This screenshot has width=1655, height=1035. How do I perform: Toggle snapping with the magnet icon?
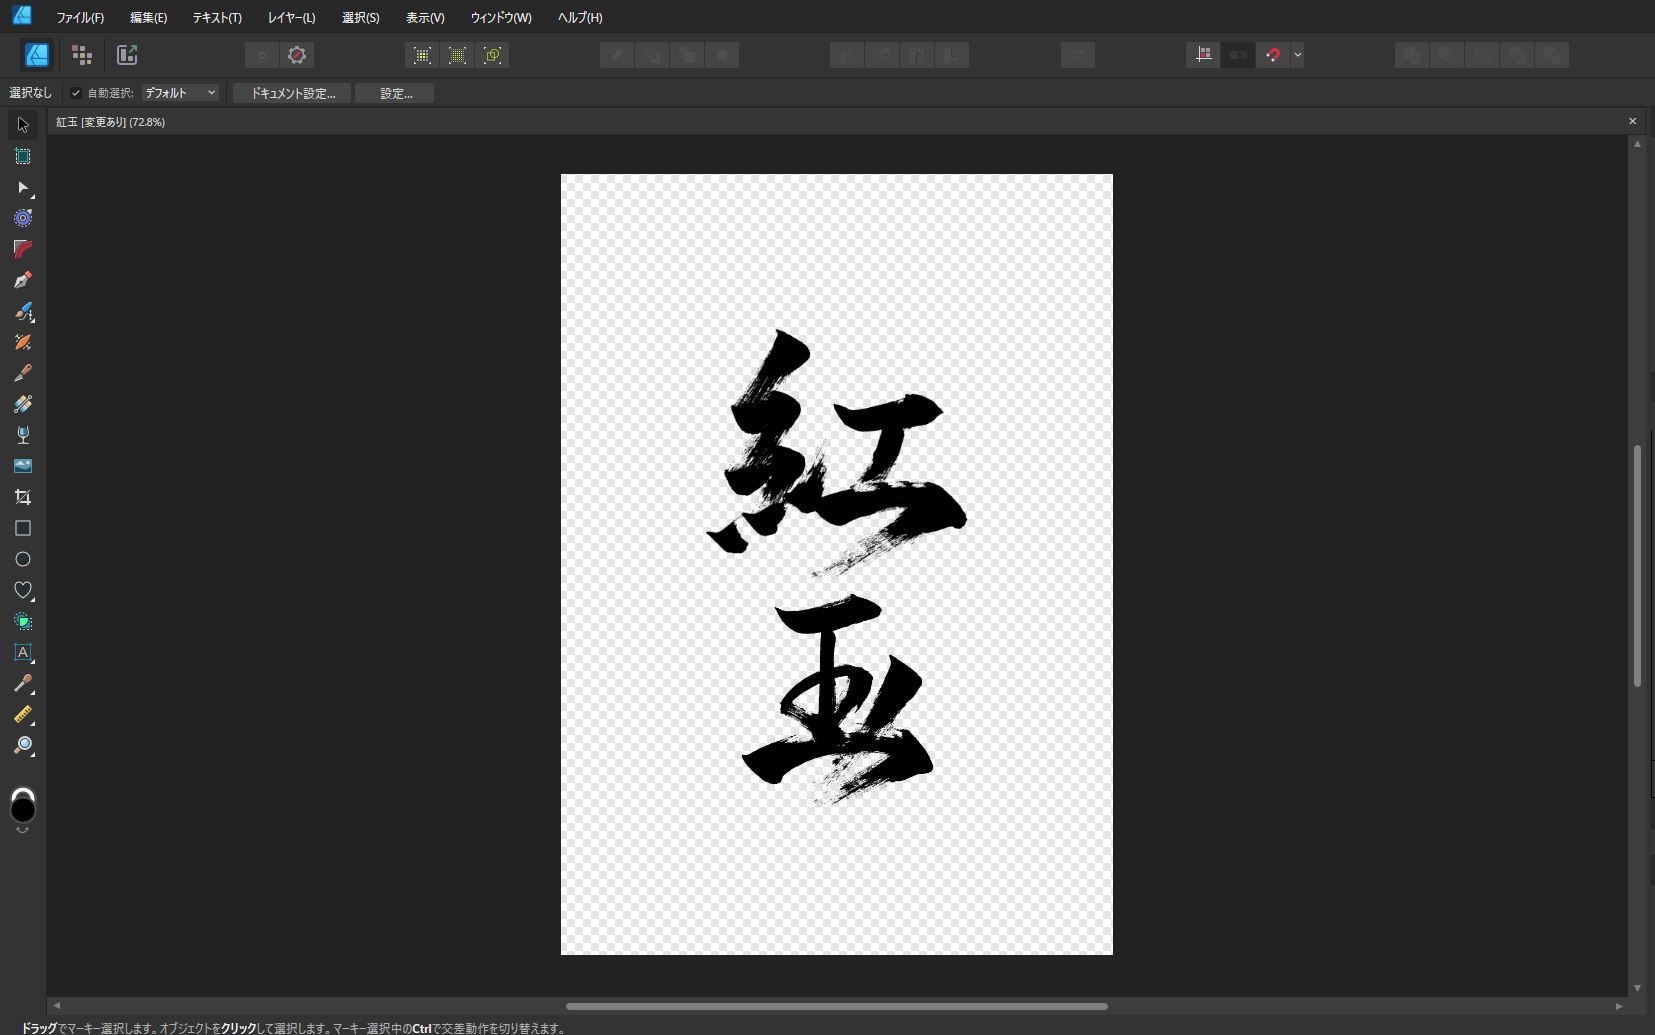point(1272,55)
